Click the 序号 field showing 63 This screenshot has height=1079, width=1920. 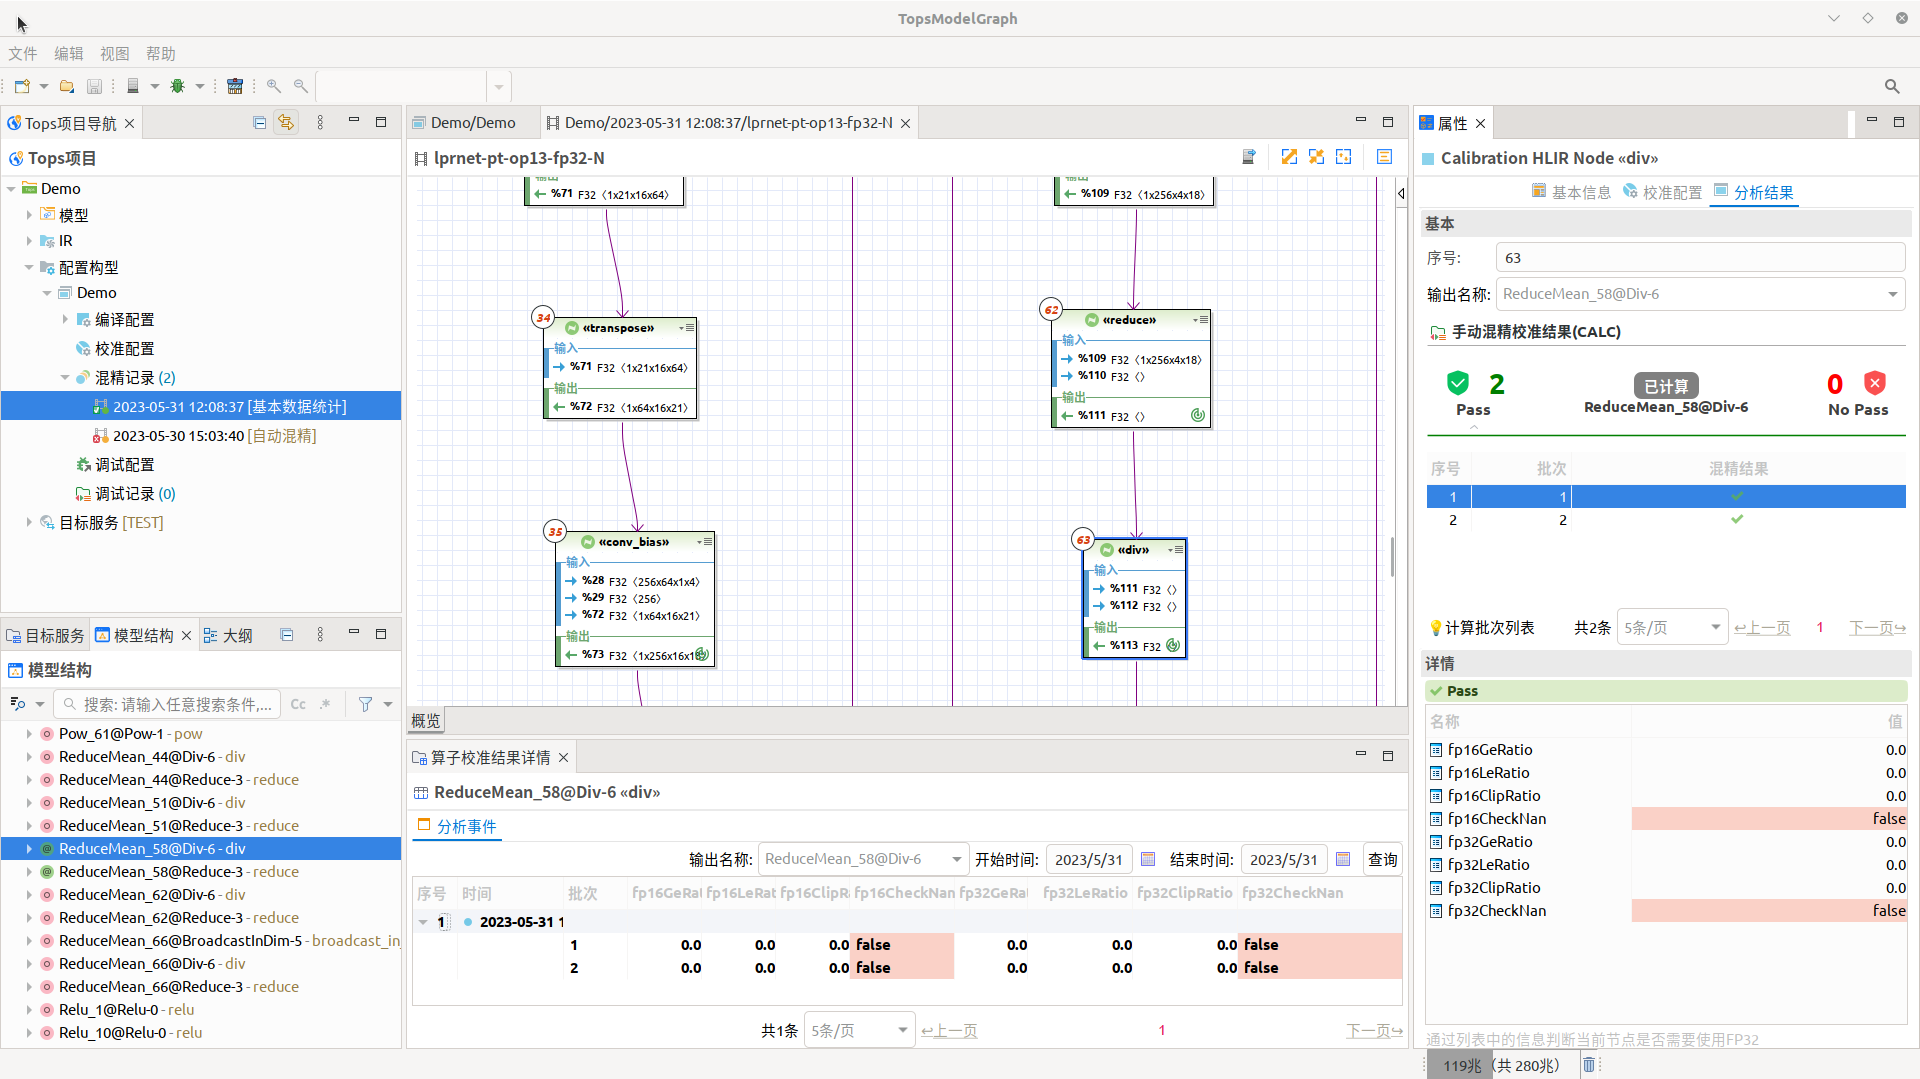click(x=1700, y=258)
